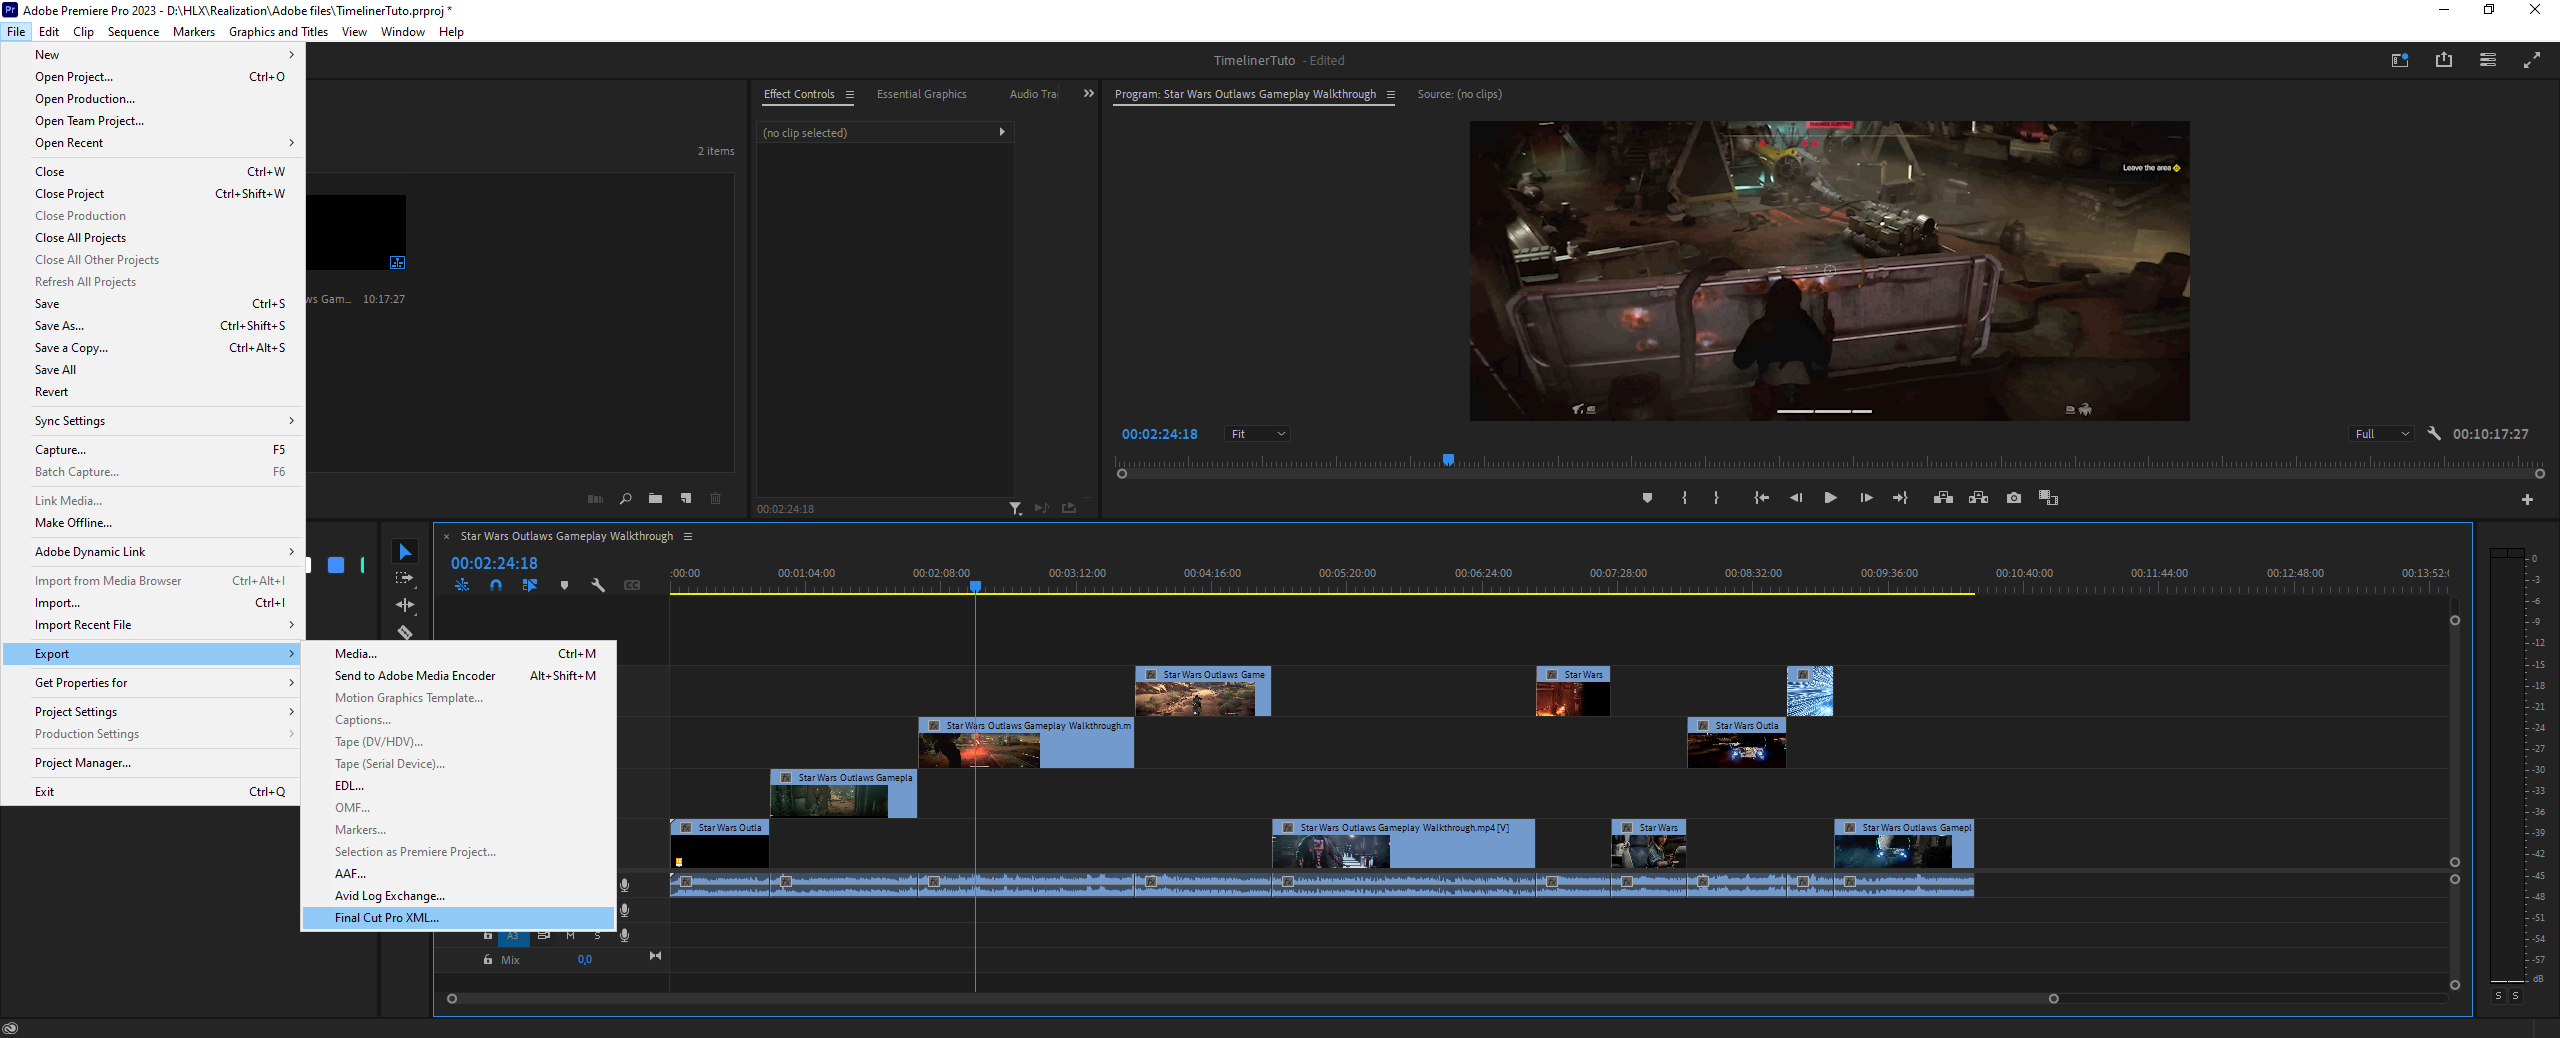
Task: Click Program monitor playhead on scrubber
Action: tap(1447, 460)
